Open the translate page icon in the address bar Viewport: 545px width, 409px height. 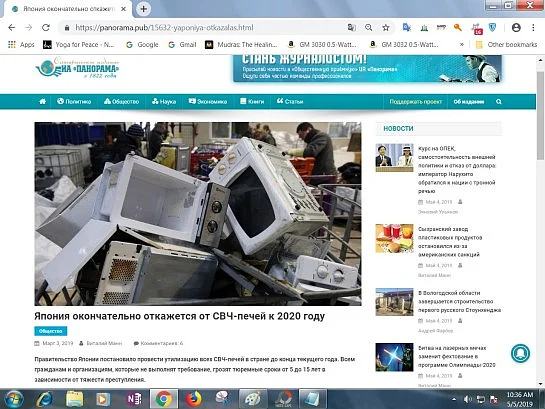point(352,27)
